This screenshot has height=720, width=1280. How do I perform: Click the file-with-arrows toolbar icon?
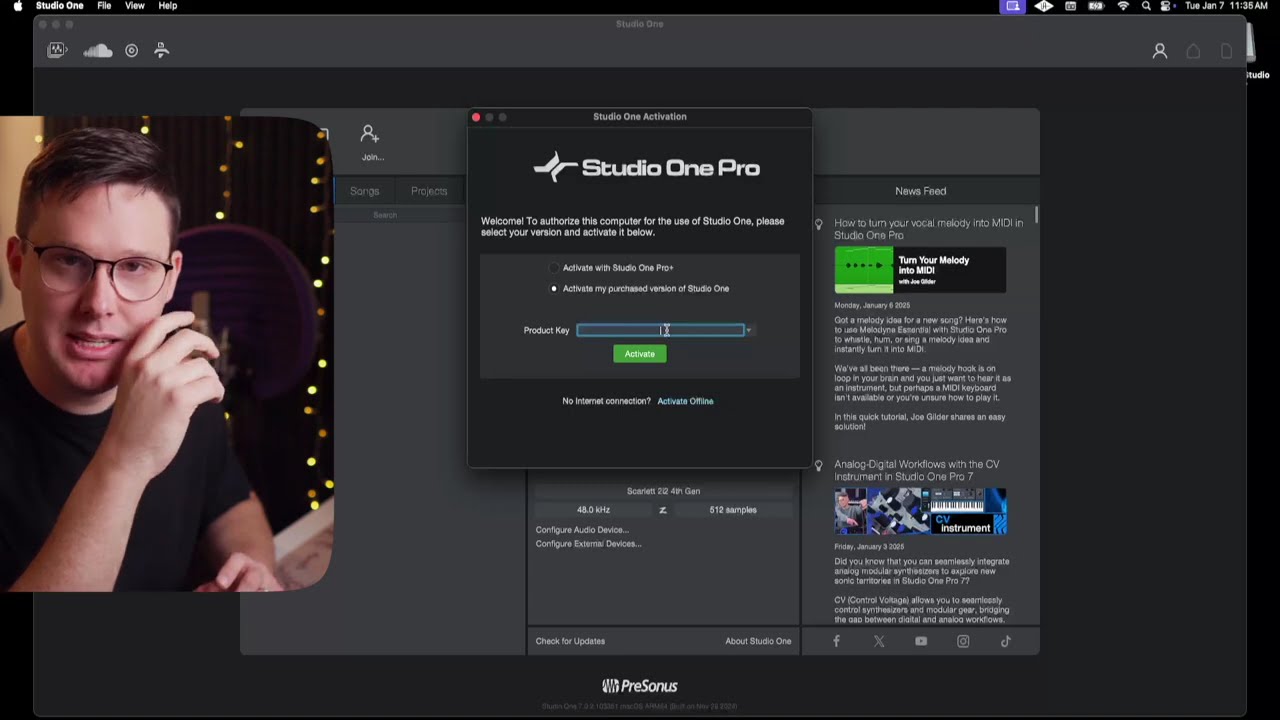tap(161, 50)
